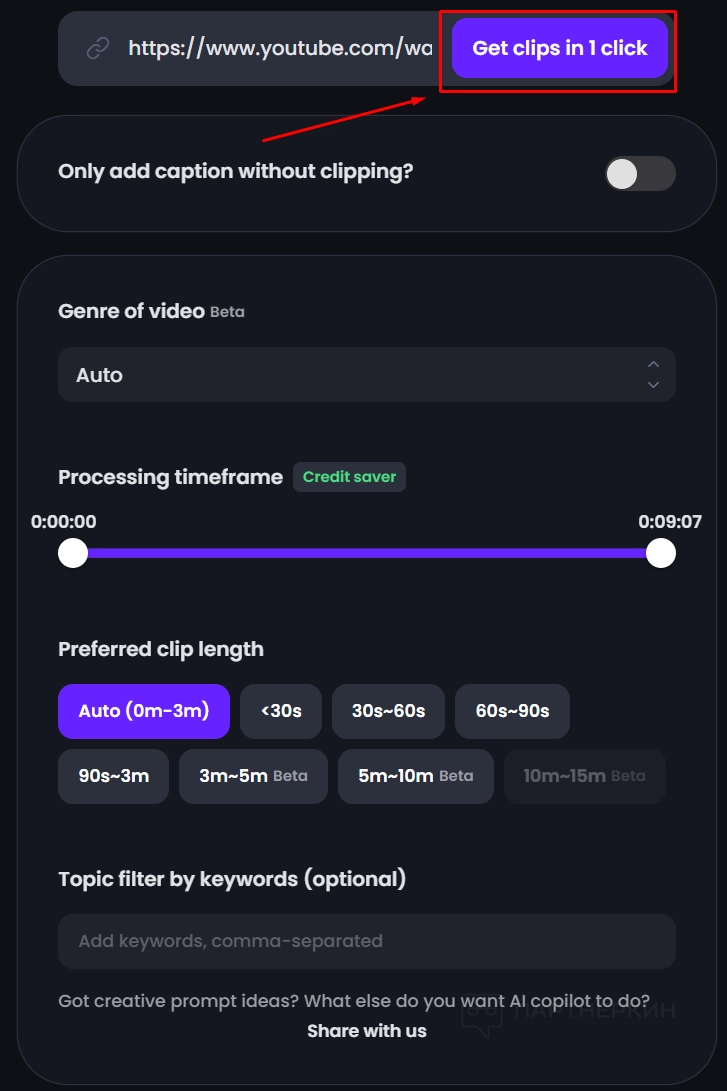Click the purple processing timeframe track
727x1091 pixels.
click(366, 553)
